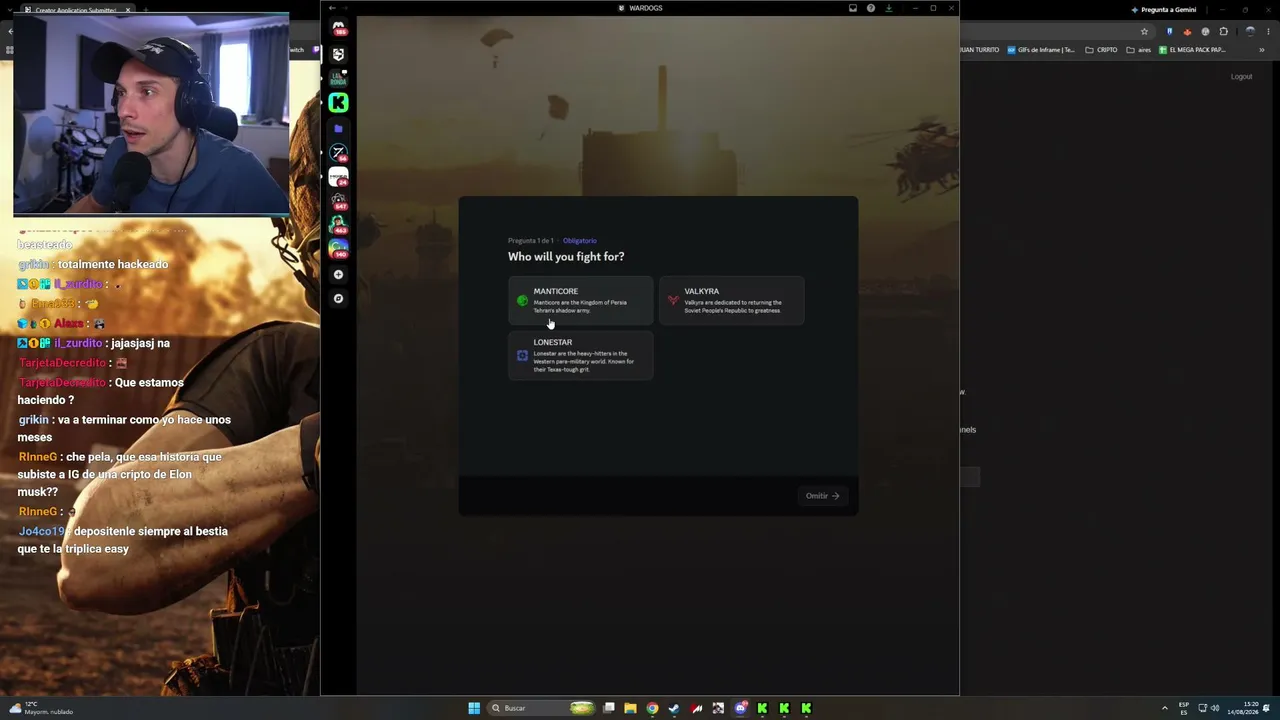Open Discord from the taskbar
1280x720 pixels.
coord(740,708)
